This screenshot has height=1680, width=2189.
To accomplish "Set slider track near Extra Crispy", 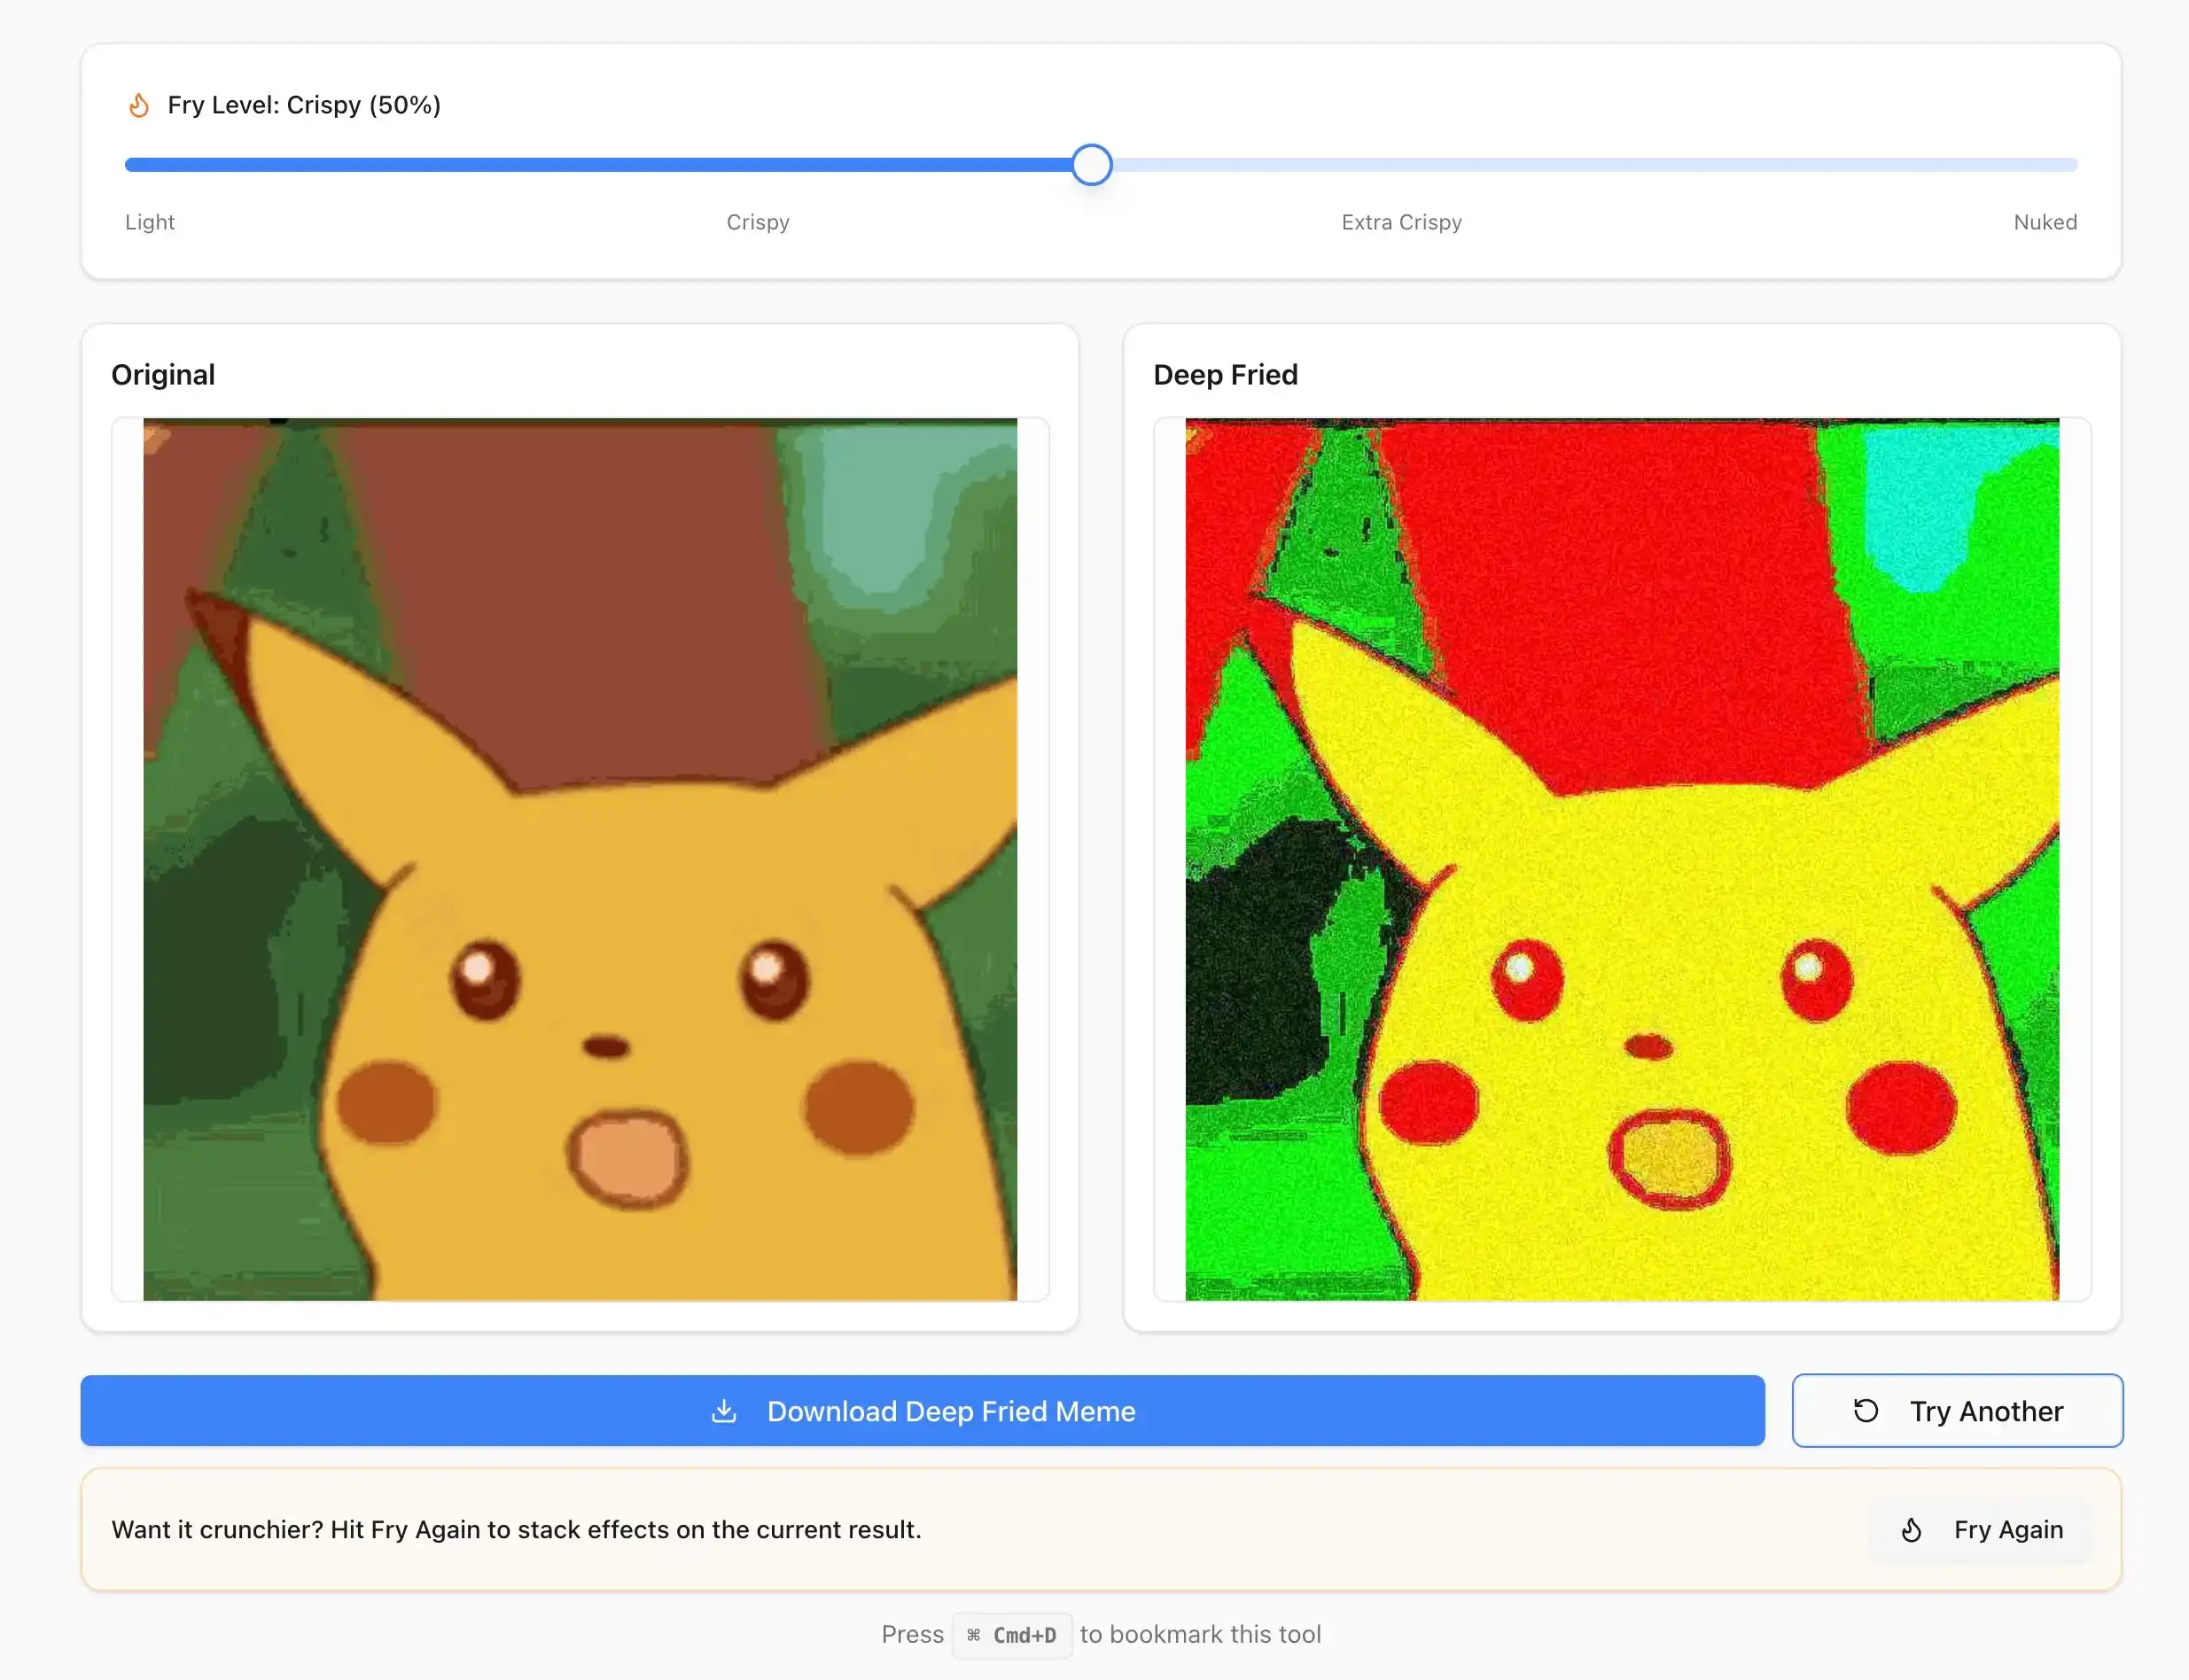I will pos(1400,165).
